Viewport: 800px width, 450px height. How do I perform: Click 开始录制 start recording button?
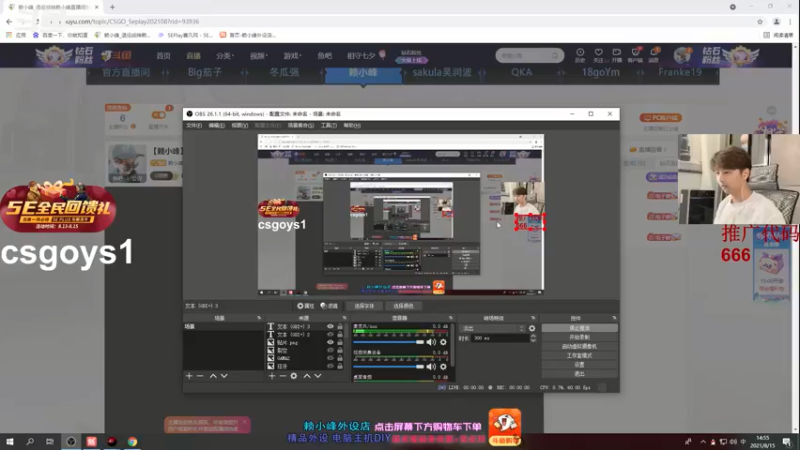[580, 337]
